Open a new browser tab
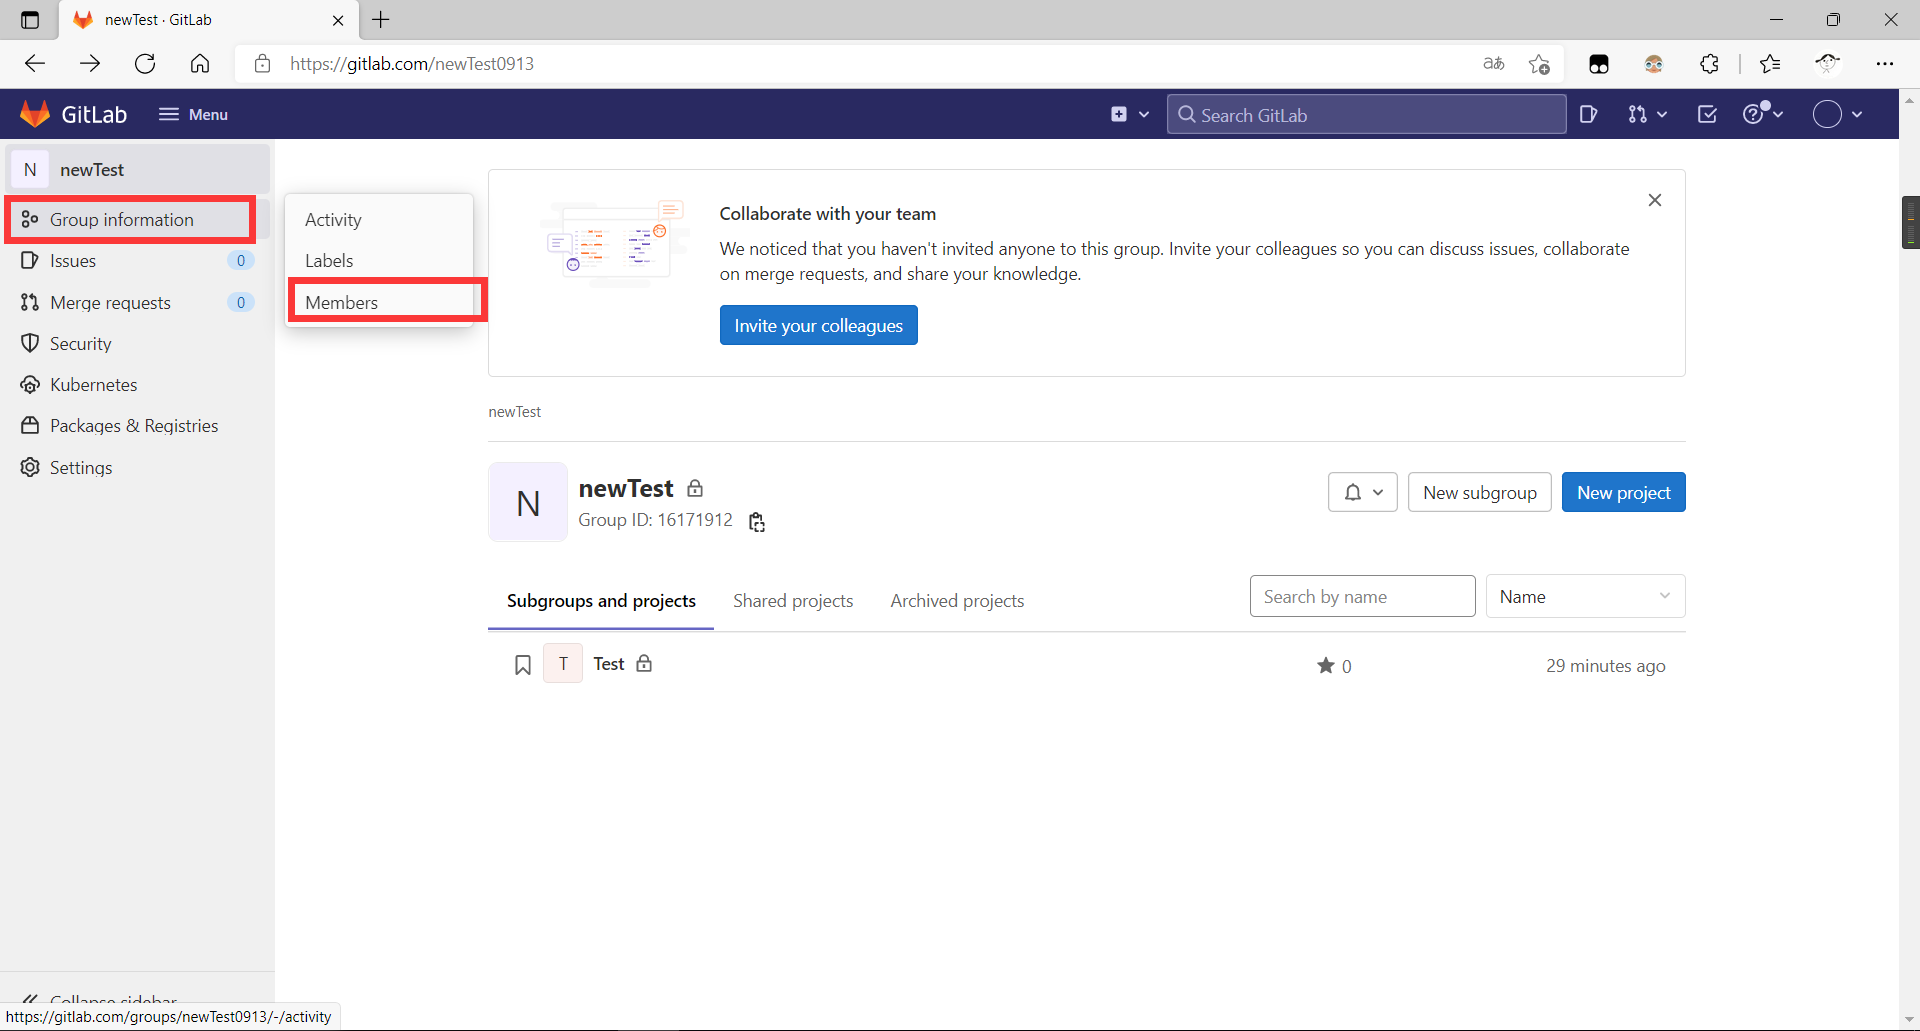The width and height of the screenshot is (1920, 1031). tap(381, 20)
